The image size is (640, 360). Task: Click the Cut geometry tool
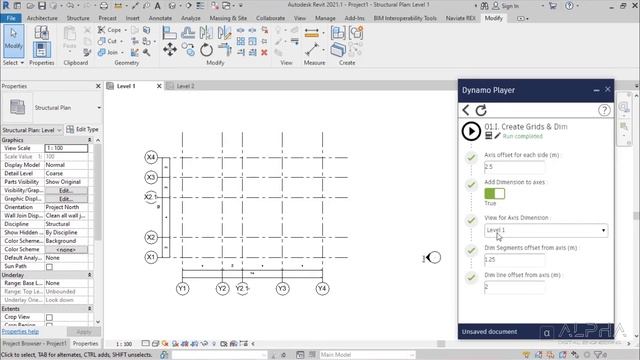(x=107, y=41)
